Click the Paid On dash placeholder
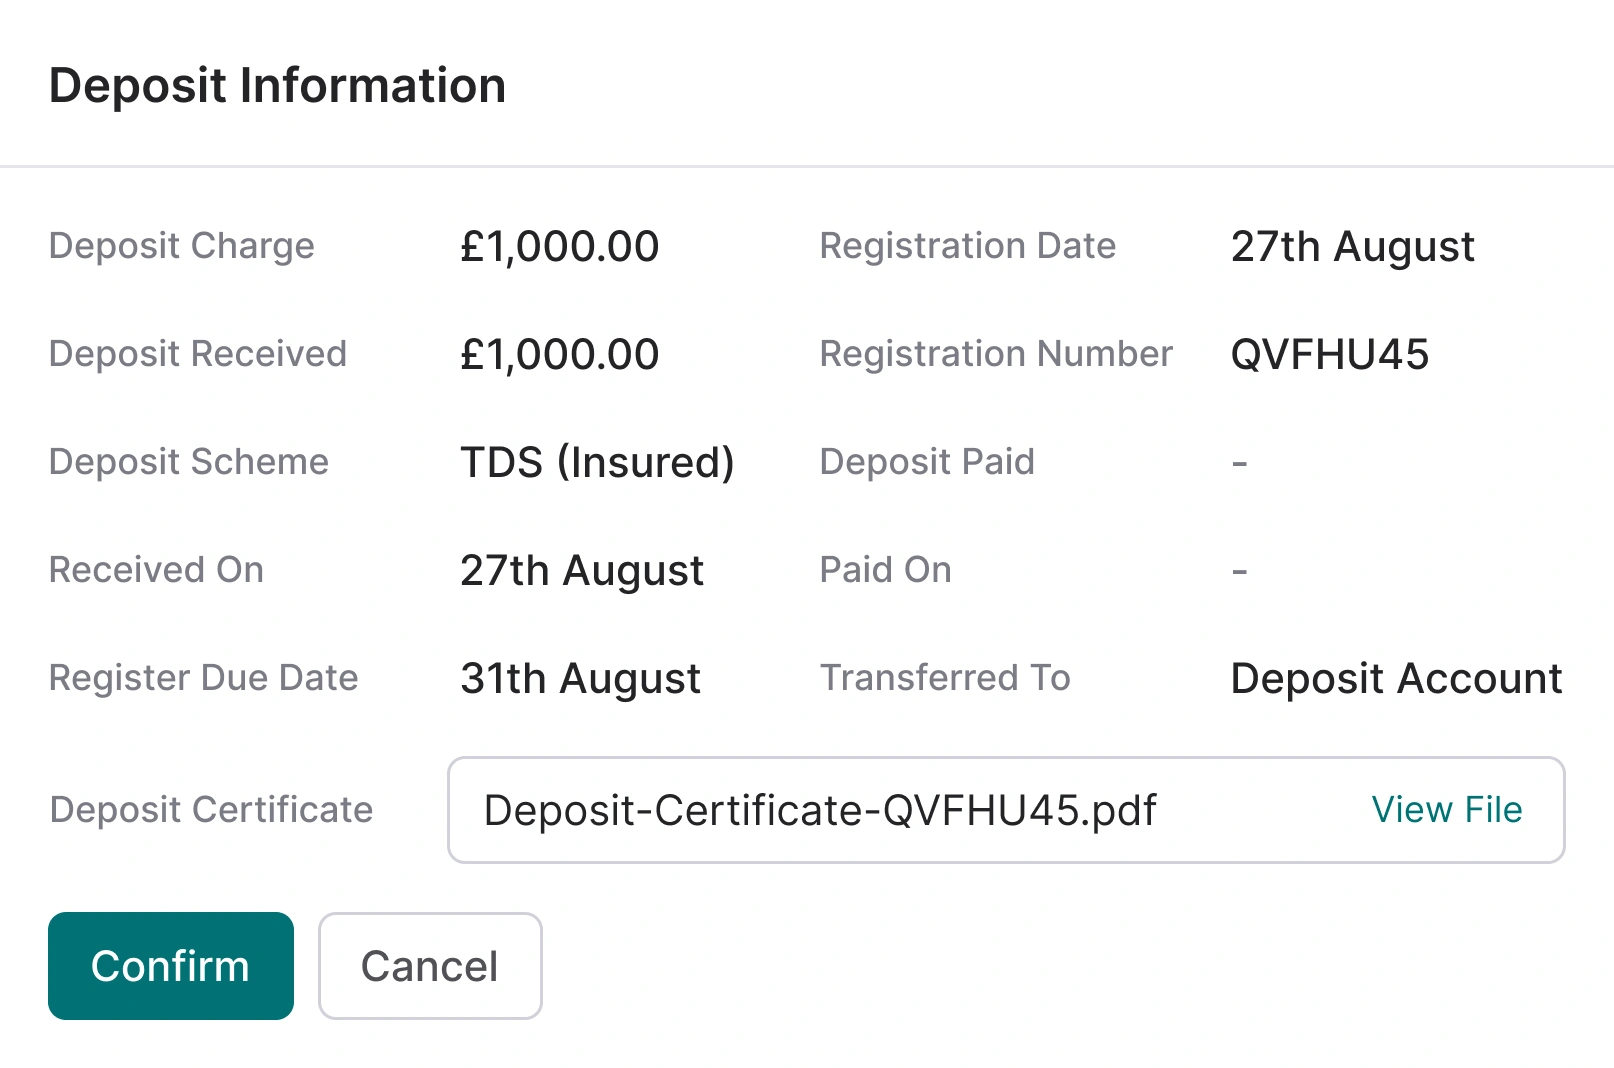 point(1238,570)
